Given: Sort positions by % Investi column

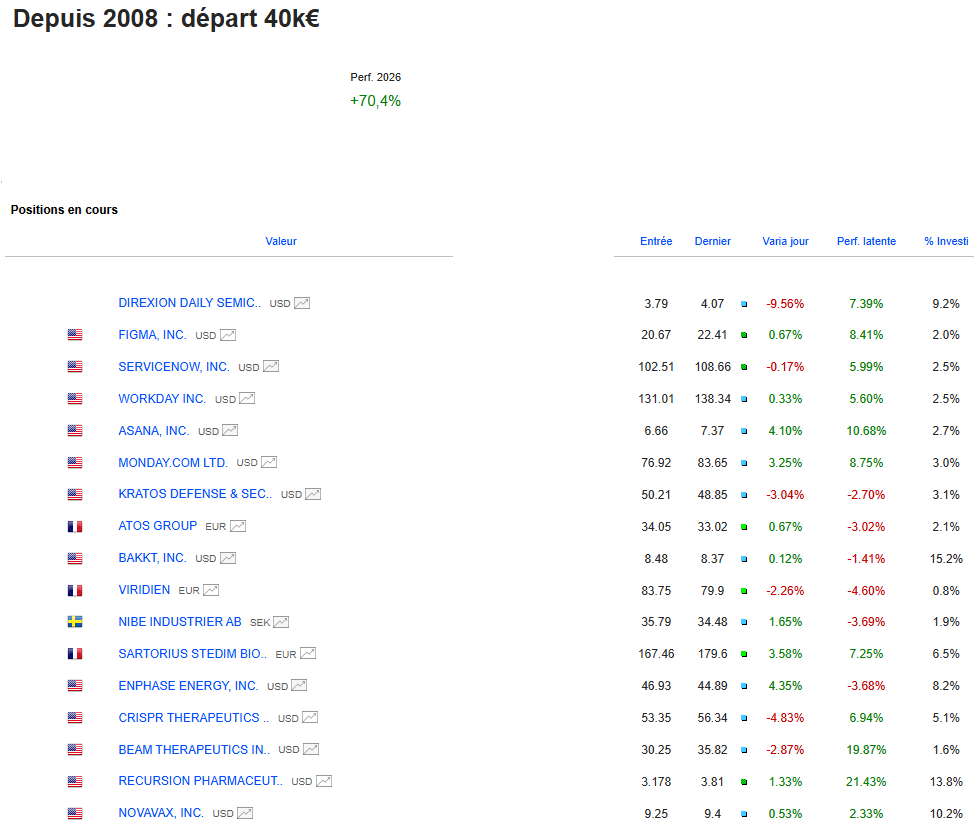Looking at the screenshot, I should (x=946, y=241).
